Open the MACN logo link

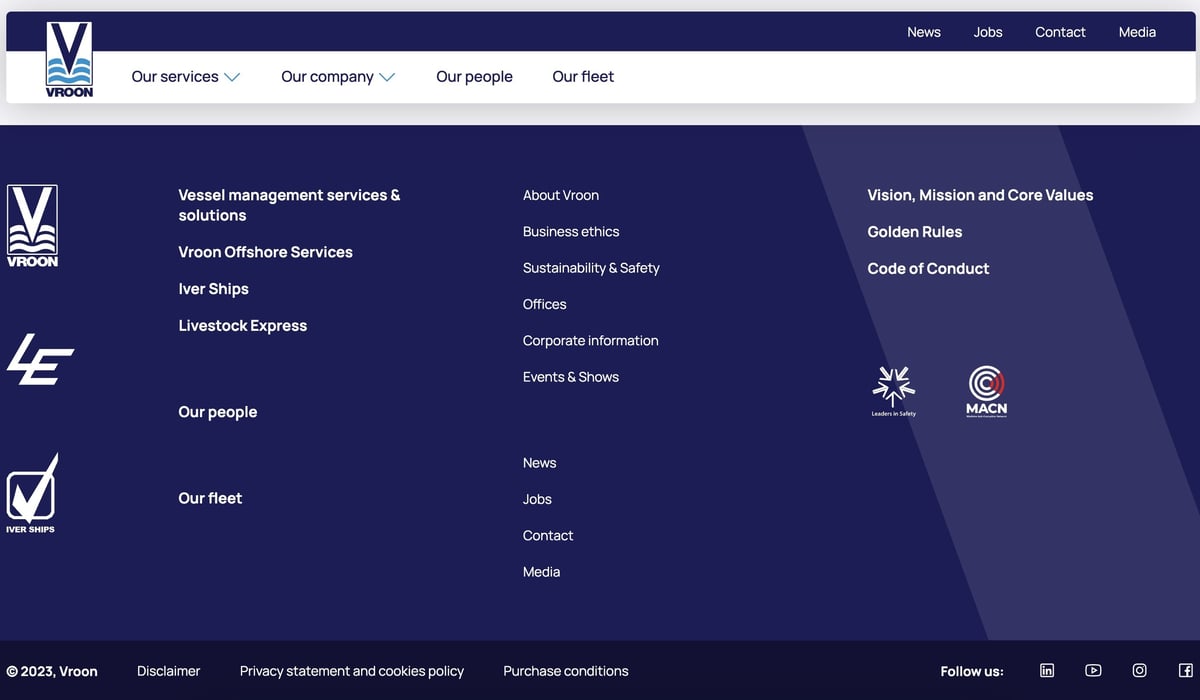tap(986, 391)
